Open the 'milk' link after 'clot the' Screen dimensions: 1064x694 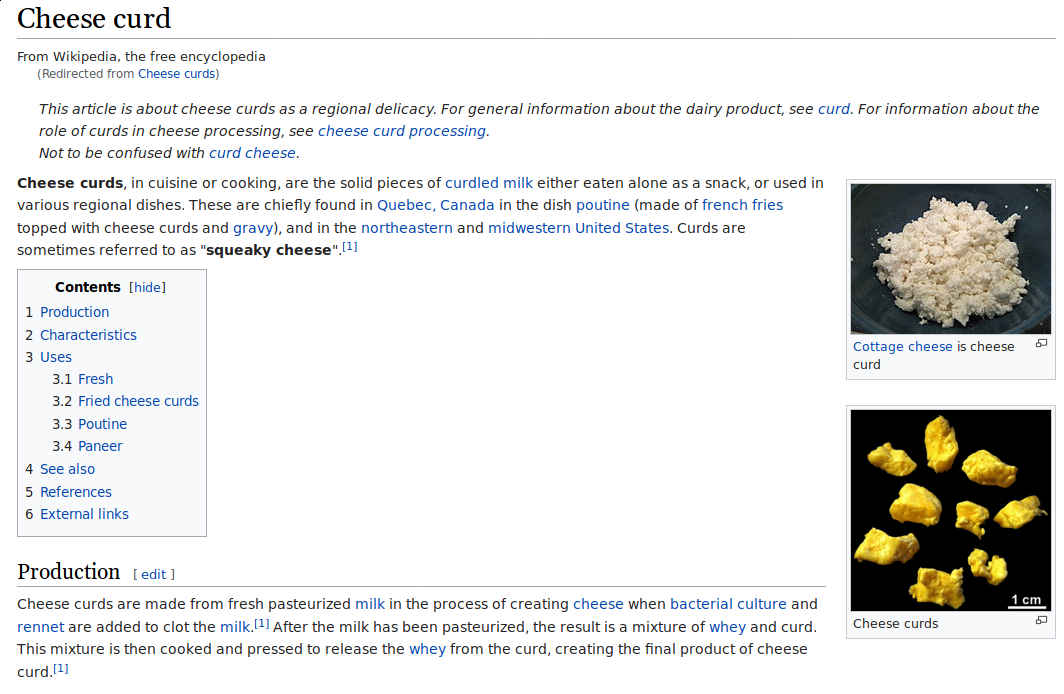(x=235, y=628)
